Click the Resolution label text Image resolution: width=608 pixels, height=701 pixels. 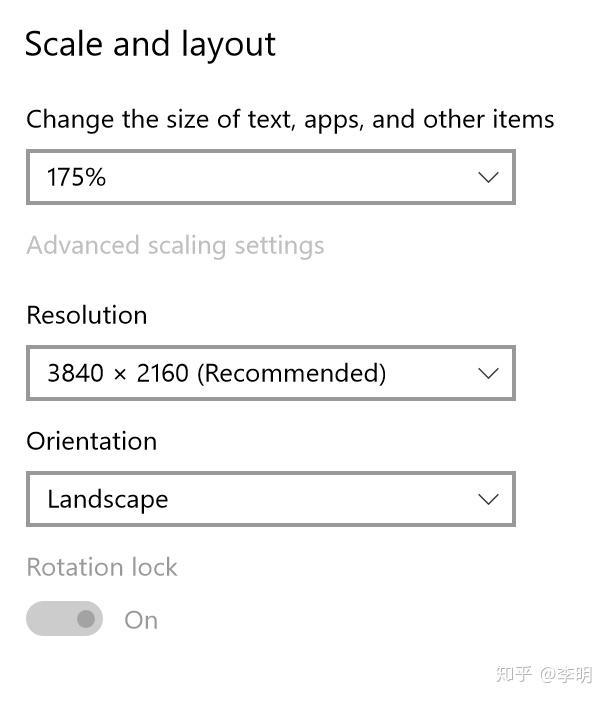point(87,315)
